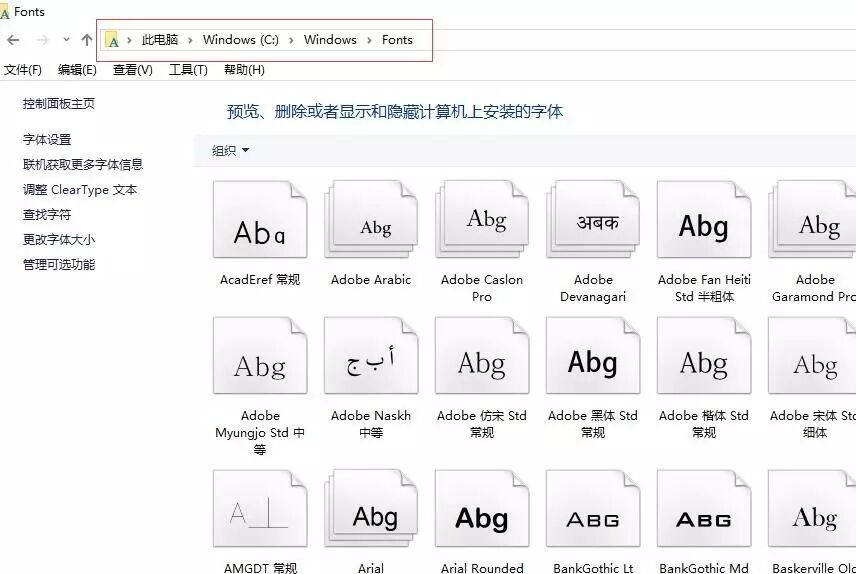Select the Baskerville Old font icon
The height and width of the screenshot is (574, 856).
click(813, 508)
